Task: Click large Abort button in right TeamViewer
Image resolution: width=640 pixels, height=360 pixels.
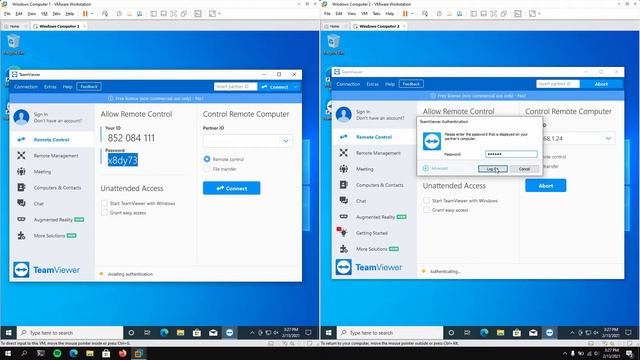Action: pos(545,186)
